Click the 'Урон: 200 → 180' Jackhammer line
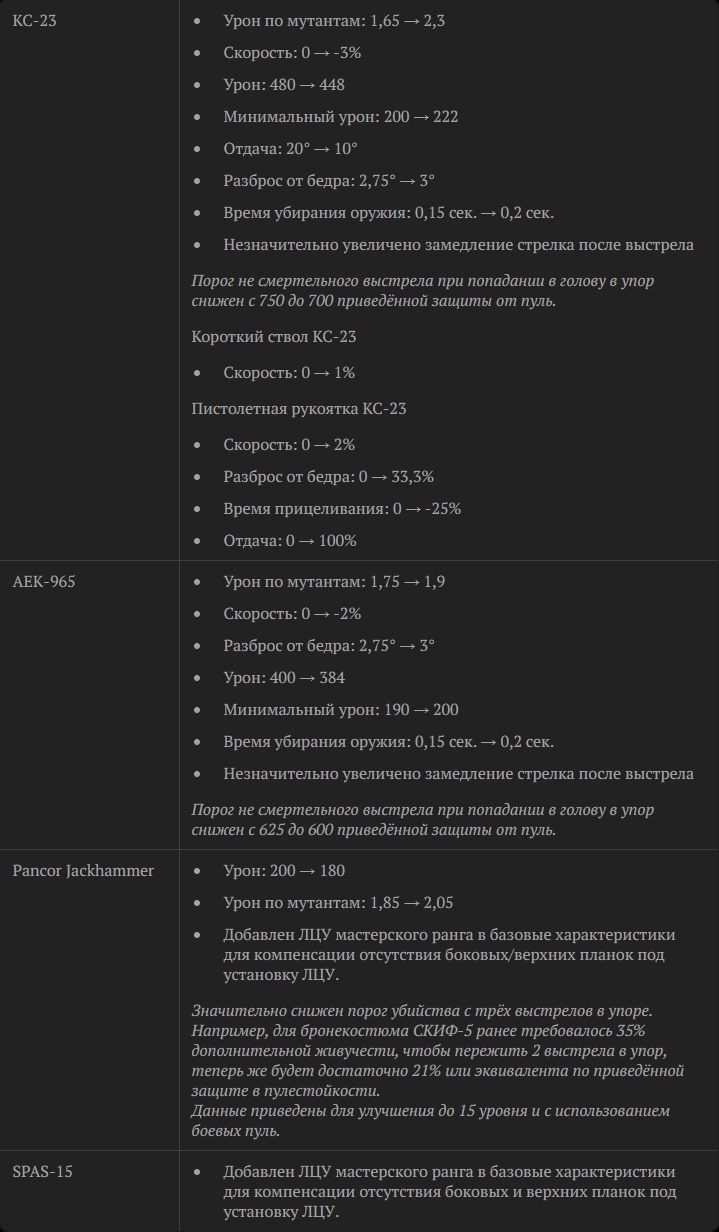The width and height of the screenshot is (719, 1232). [284, 871]
